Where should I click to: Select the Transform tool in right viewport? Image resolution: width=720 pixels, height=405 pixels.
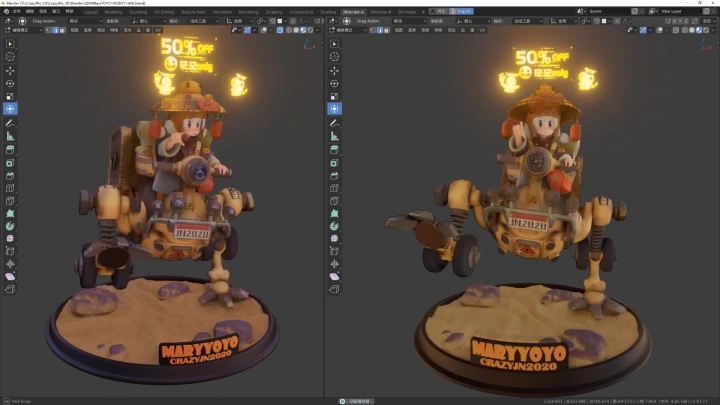coord(334,109)
